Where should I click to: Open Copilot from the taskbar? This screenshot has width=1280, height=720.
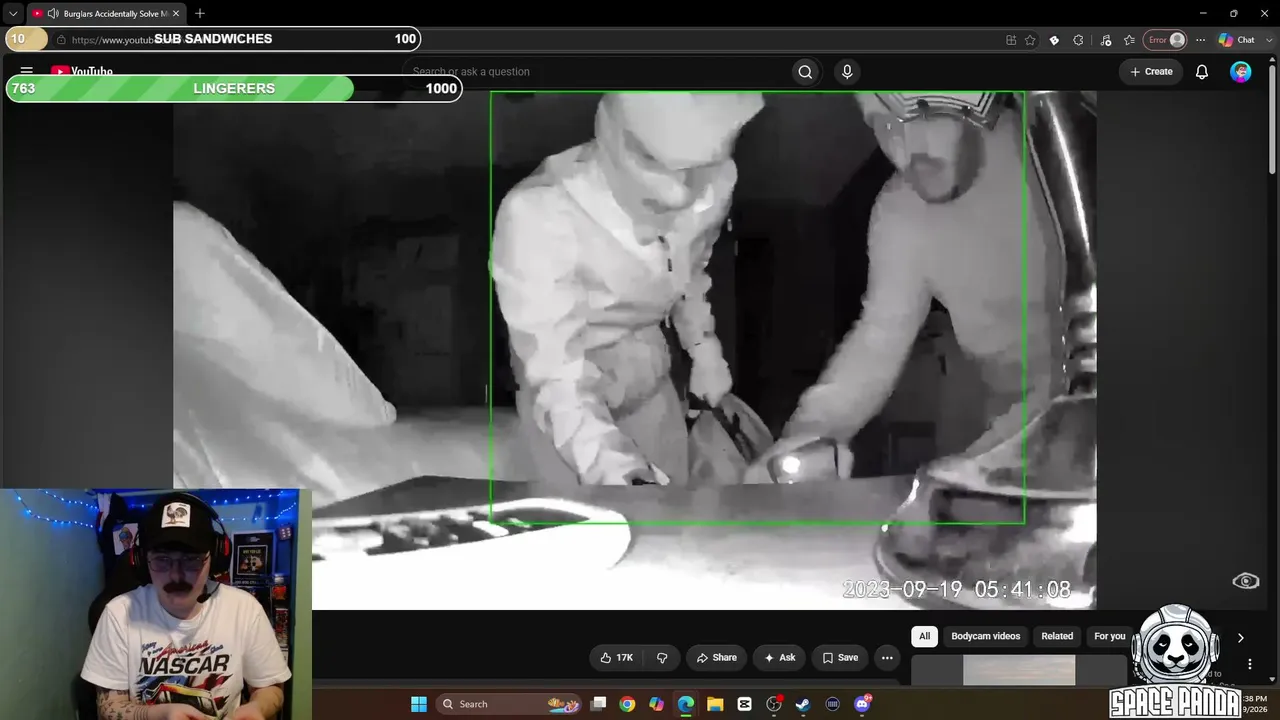[x=656, y=704]
